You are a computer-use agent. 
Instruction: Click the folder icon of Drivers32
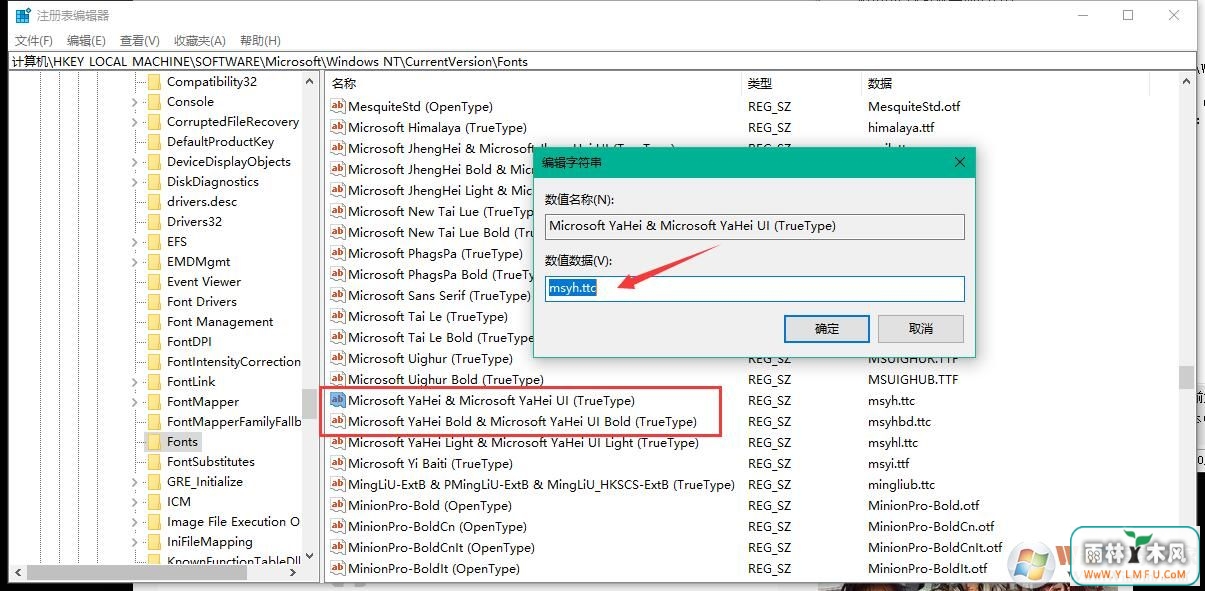(x=154, y=222)
